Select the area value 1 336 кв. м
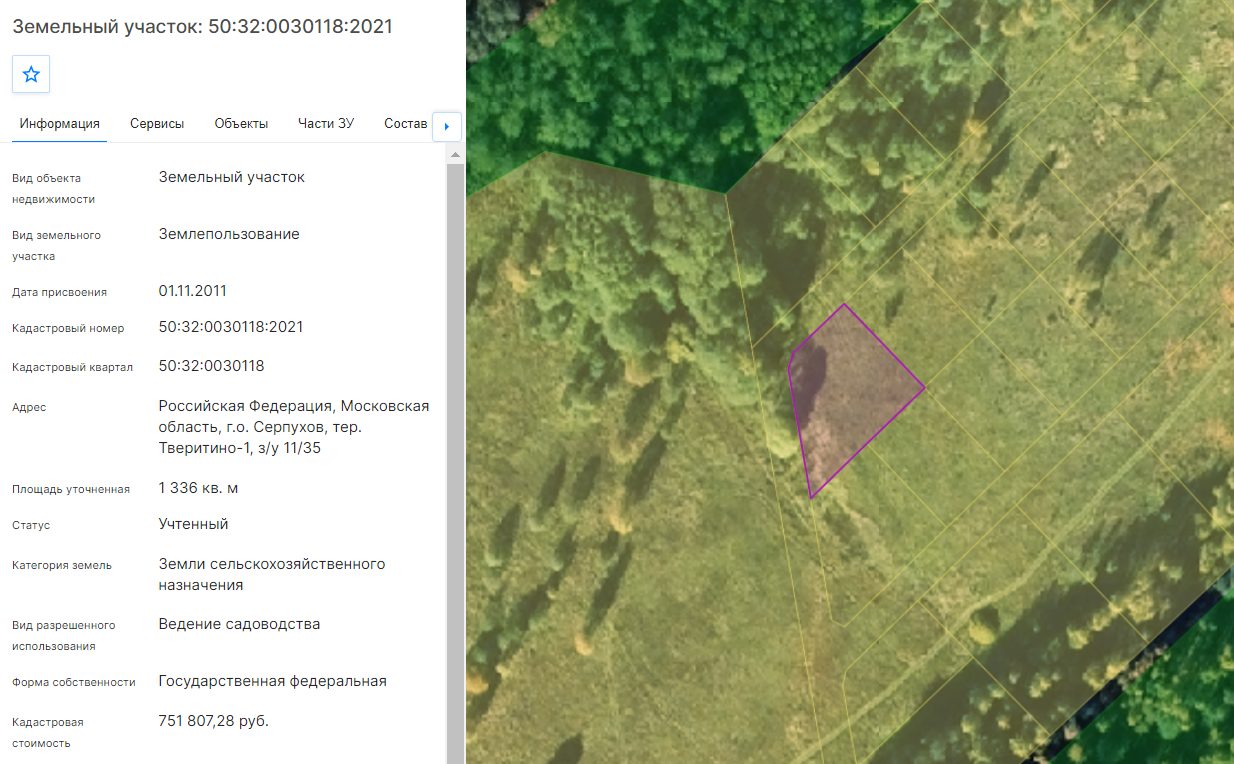 [x=198, y=488]
